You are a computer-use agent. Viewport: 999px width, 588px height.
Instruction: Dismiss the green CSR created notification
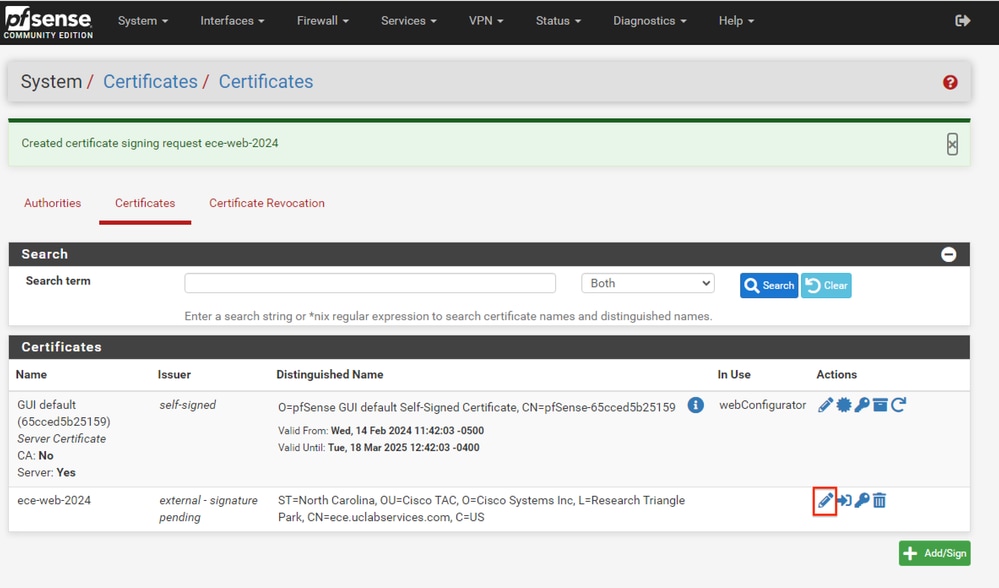(x=952, y=144)
